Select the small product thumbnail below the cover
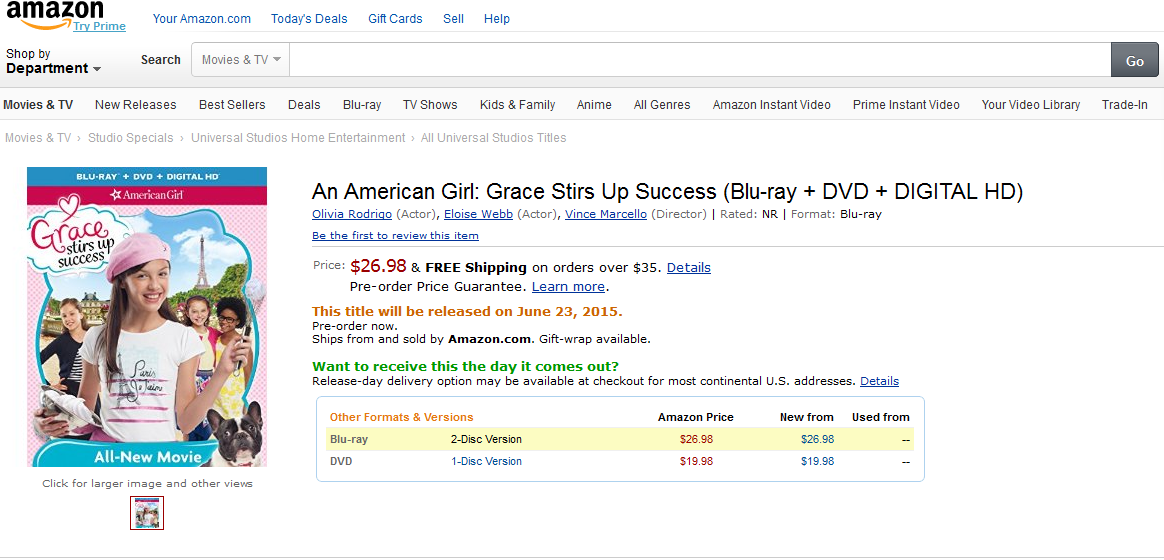This screenshot has width=1164, height=560. click(147, 513)
